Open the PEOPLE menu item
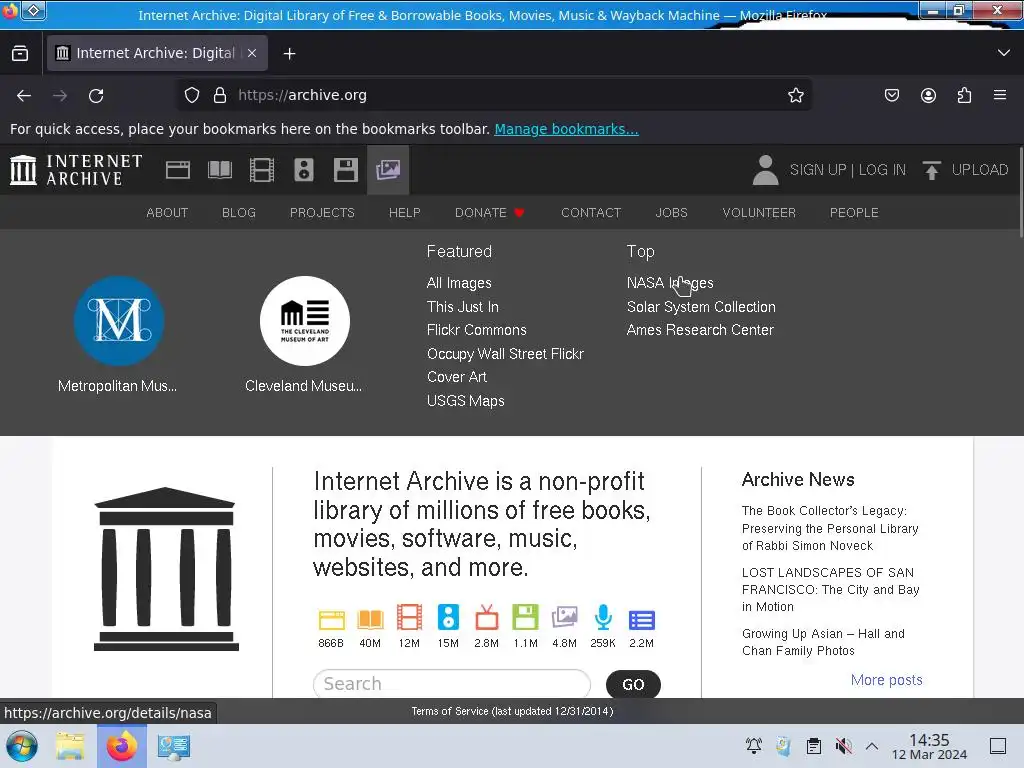 tap(854, 213)
